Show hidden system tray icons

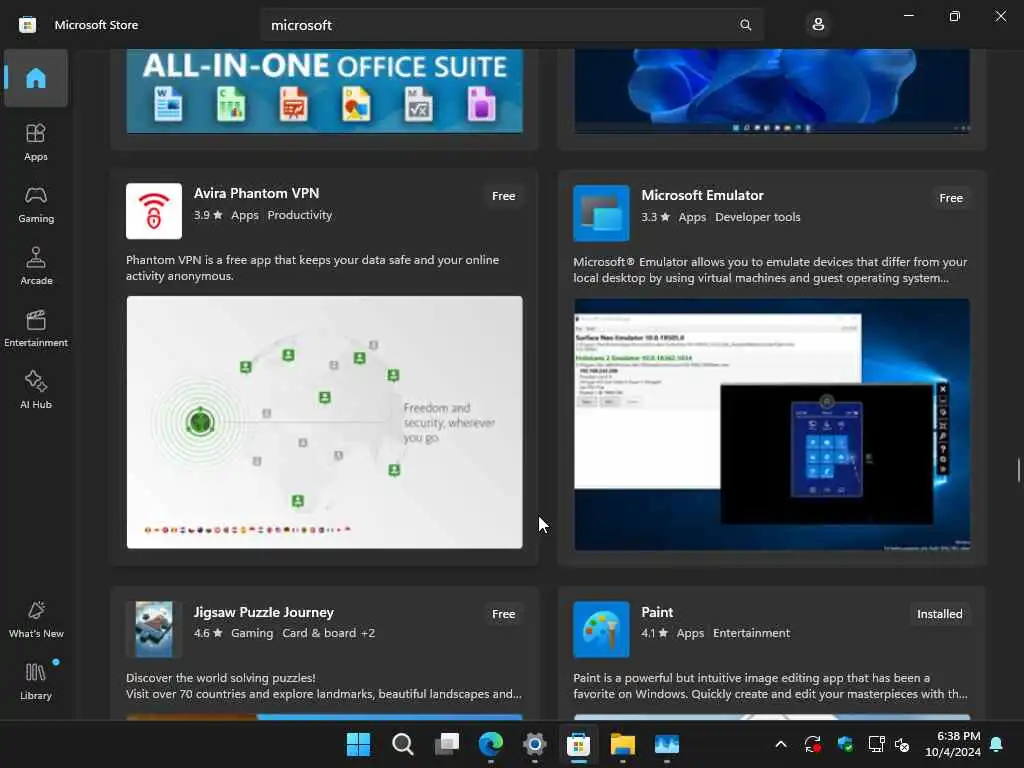(x=780, y=744)
